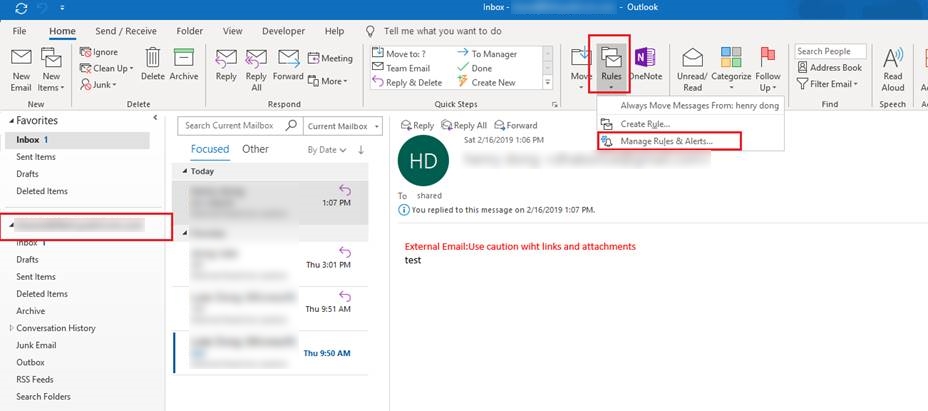This screenshot has width=928, height=411.
Task: Toggle Unread/Read status
Action: pyautogui.click(x=692, y=70)
